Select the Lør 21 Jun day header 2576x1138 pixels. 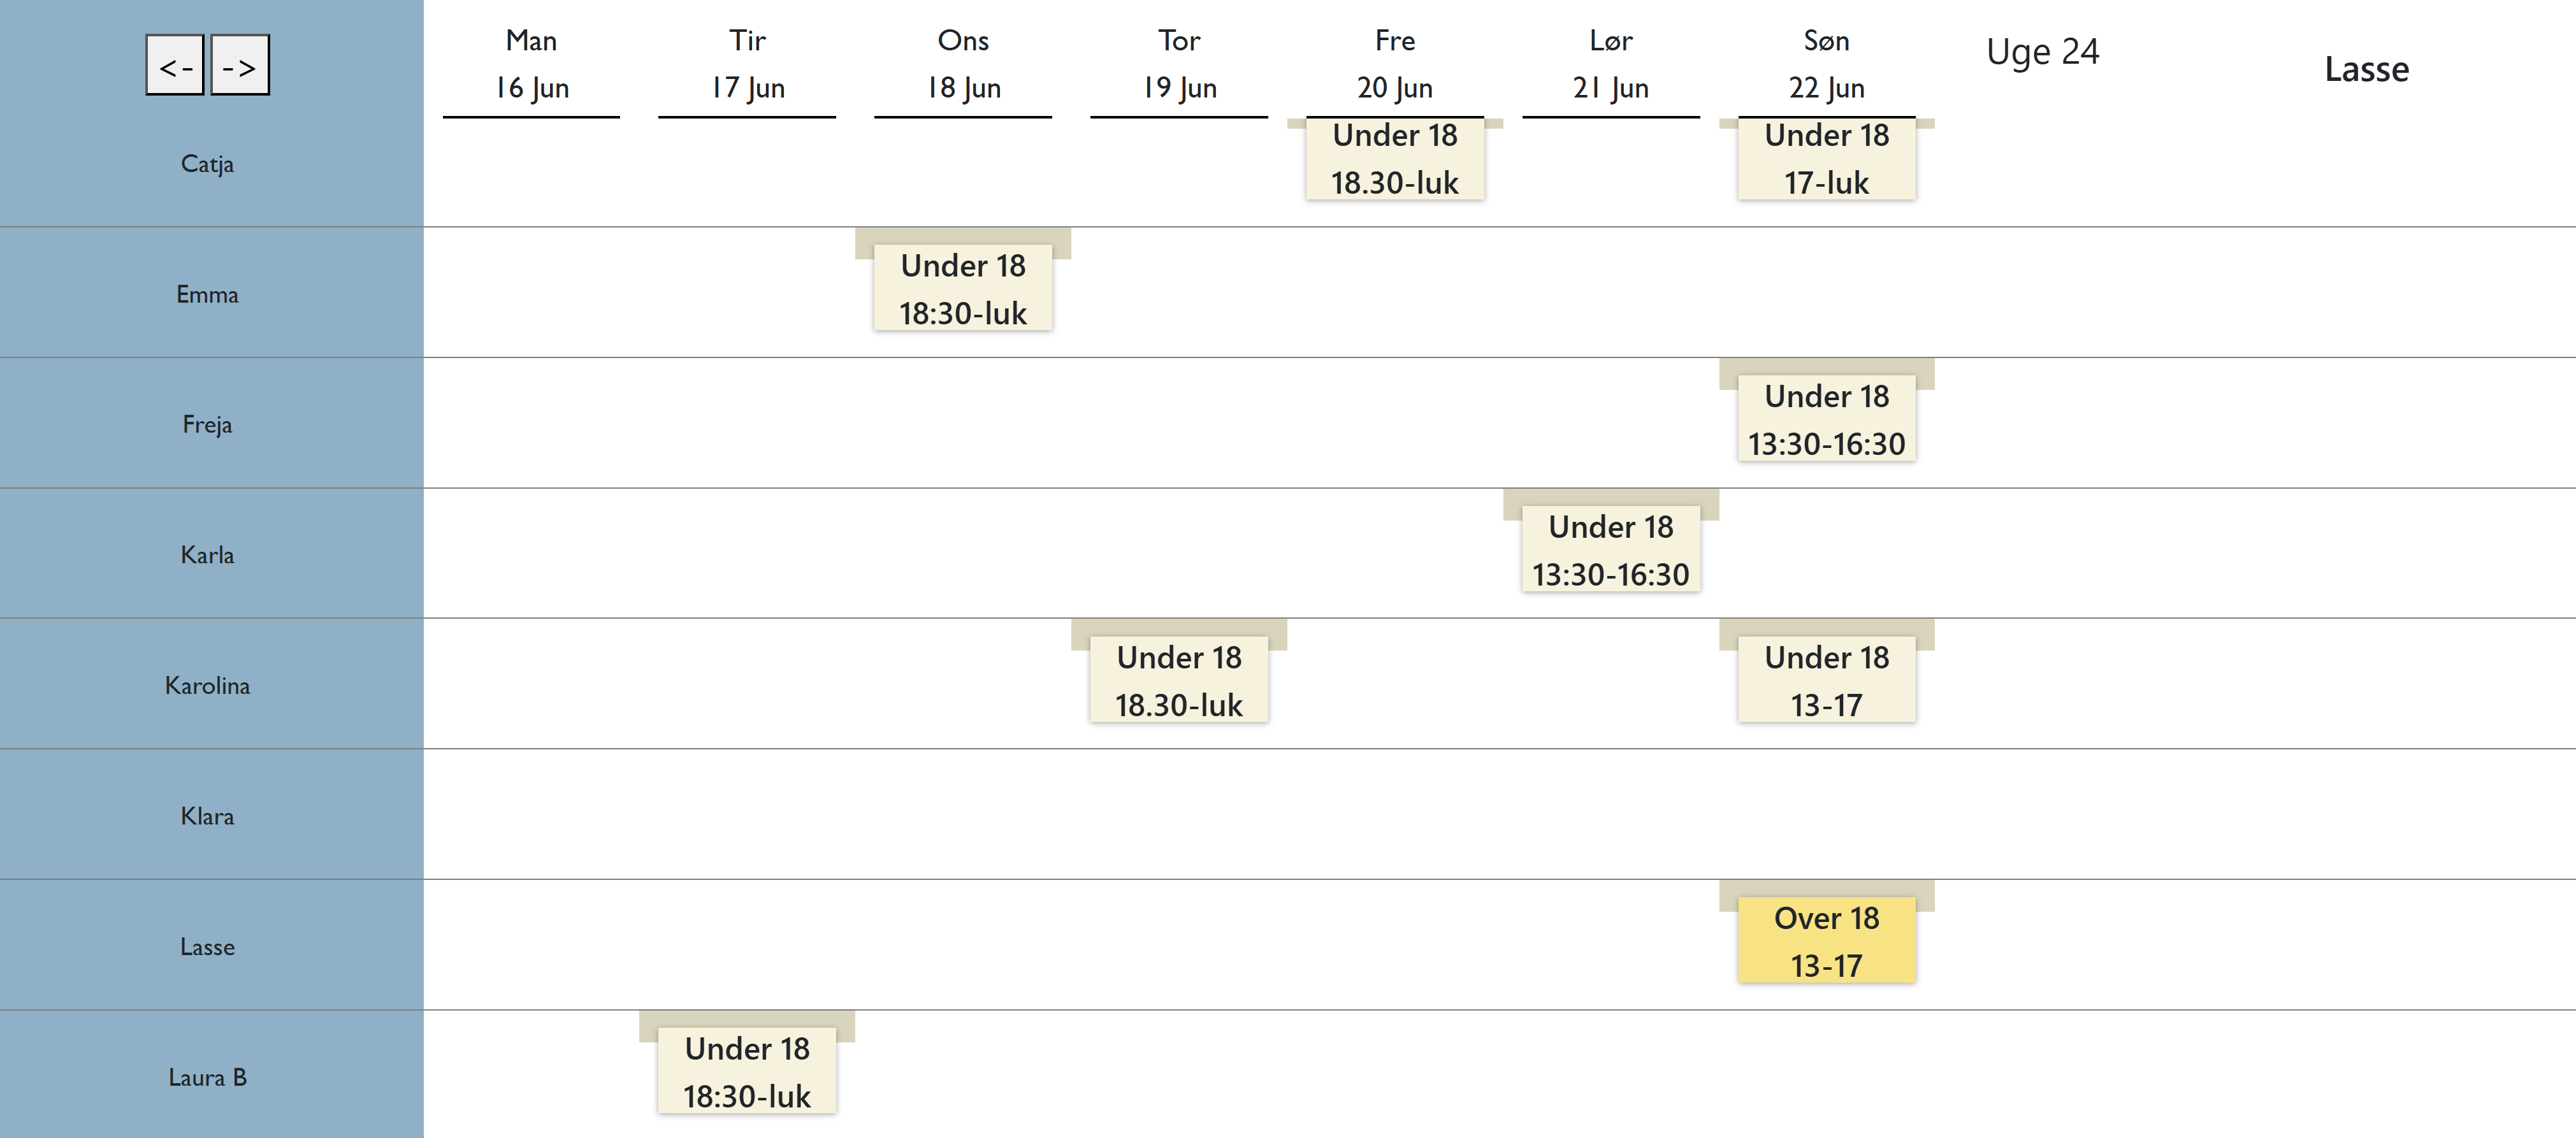(x=1610, y=65)
